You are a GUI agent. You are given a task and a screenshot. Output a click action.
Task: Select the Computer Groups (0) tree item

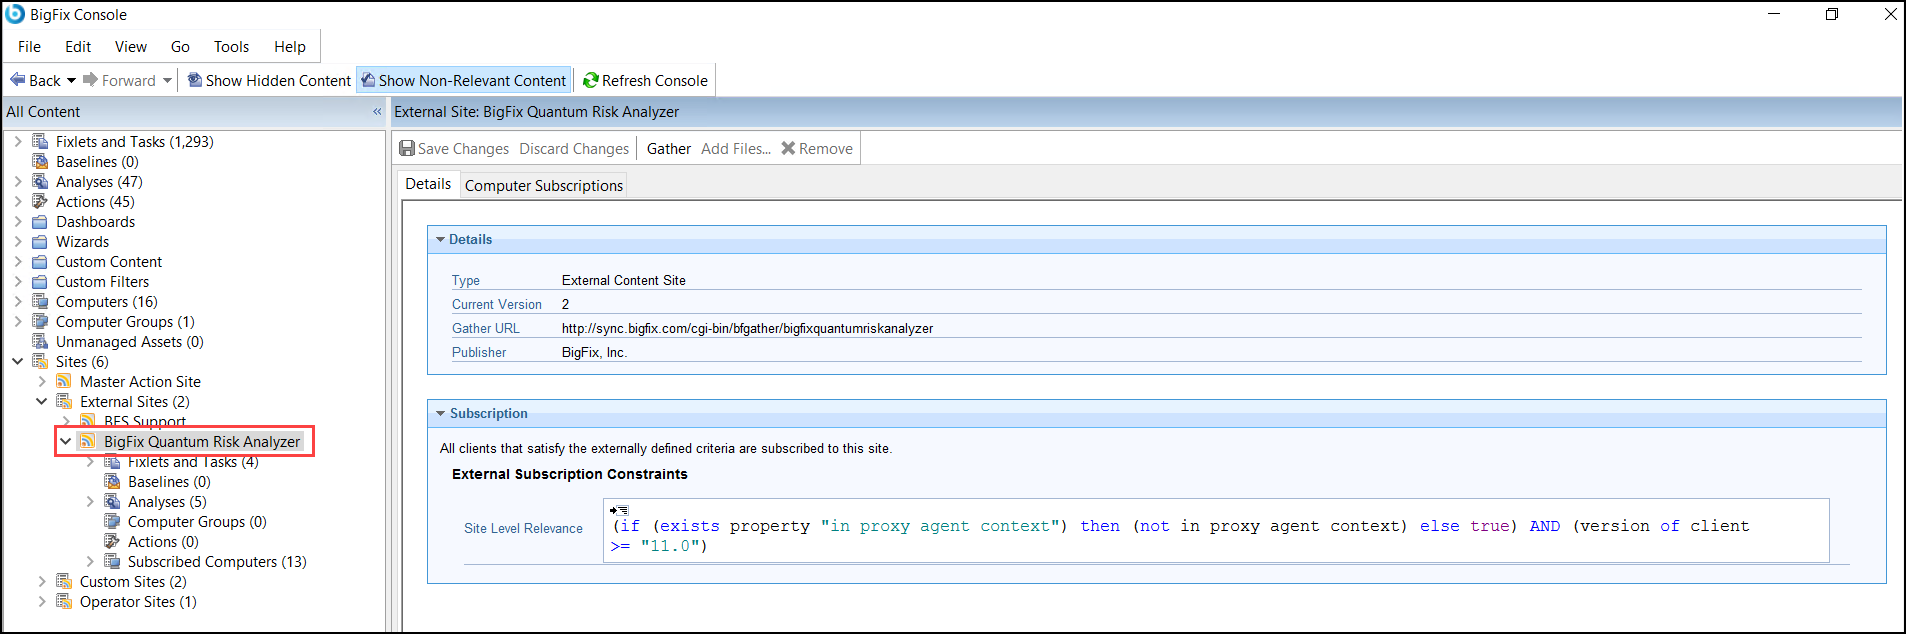click(x=197, y=521)
